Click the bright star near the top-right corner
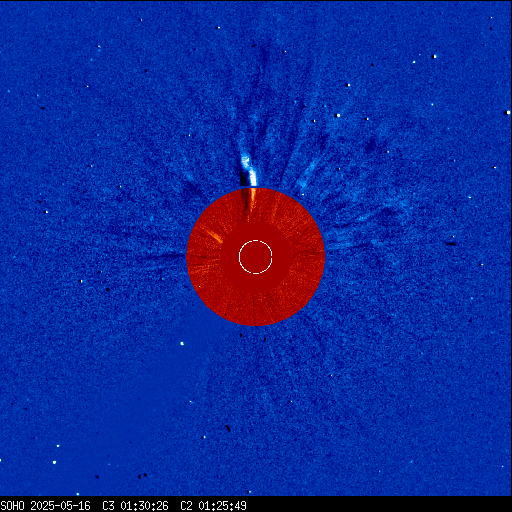This screenshot has width=512, height=512. (x=434, y=57)
